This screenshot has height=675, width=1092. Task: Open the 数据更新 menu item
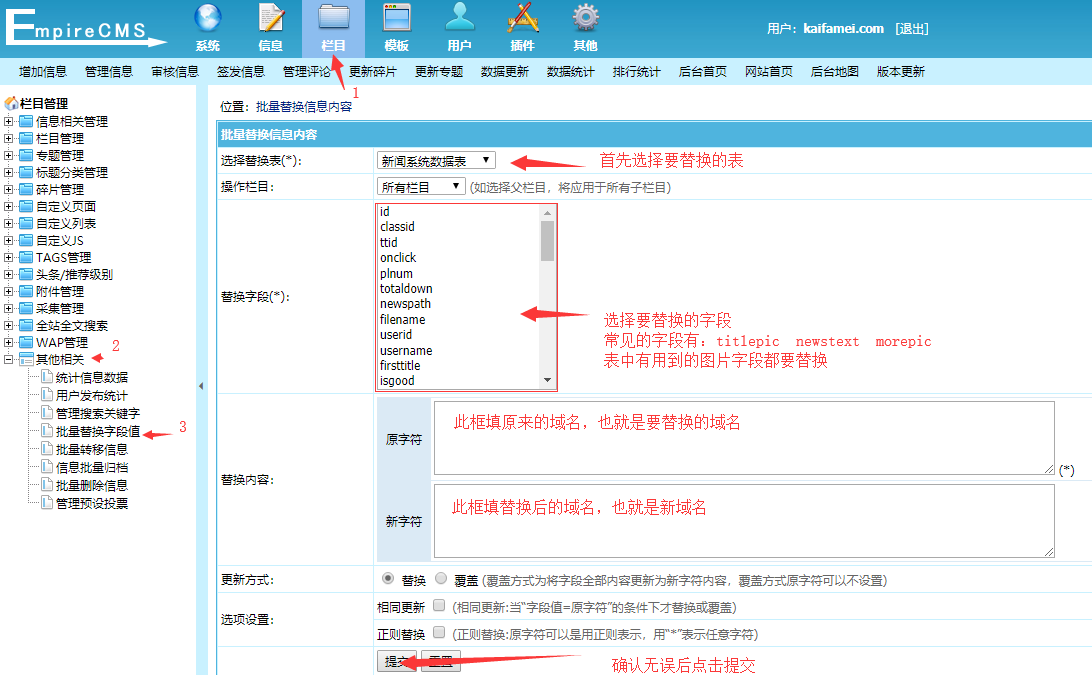[505, 71]
